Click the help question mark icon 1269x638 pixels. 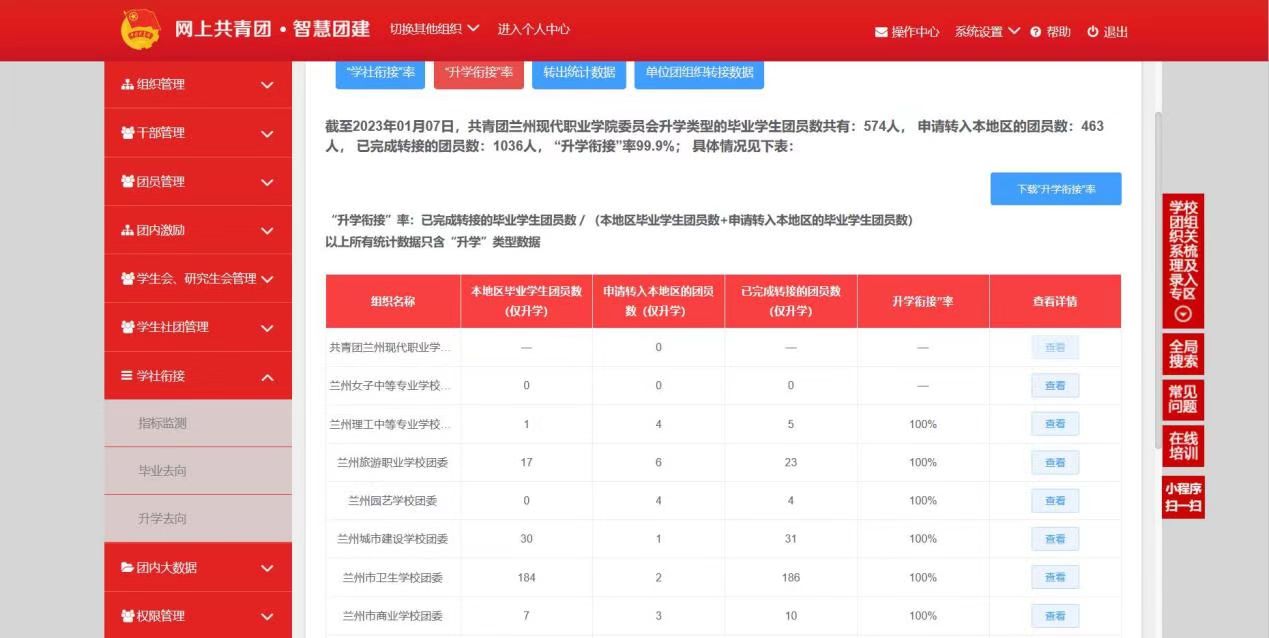pos(1036,32)
